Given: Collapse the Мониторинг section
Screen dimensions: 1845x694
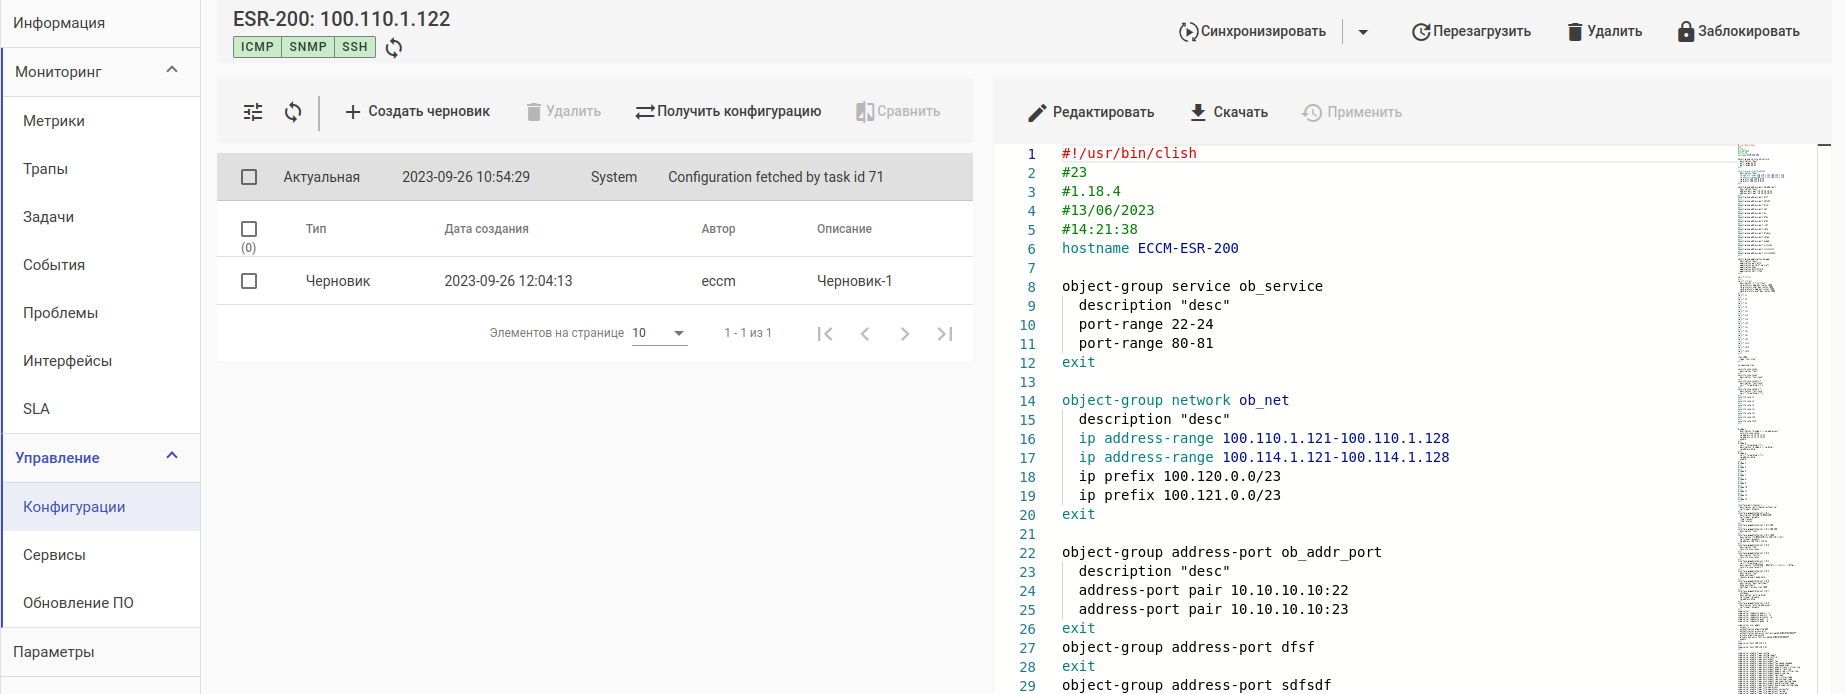Looking at the screenshot, I should [x=172, y=71].
